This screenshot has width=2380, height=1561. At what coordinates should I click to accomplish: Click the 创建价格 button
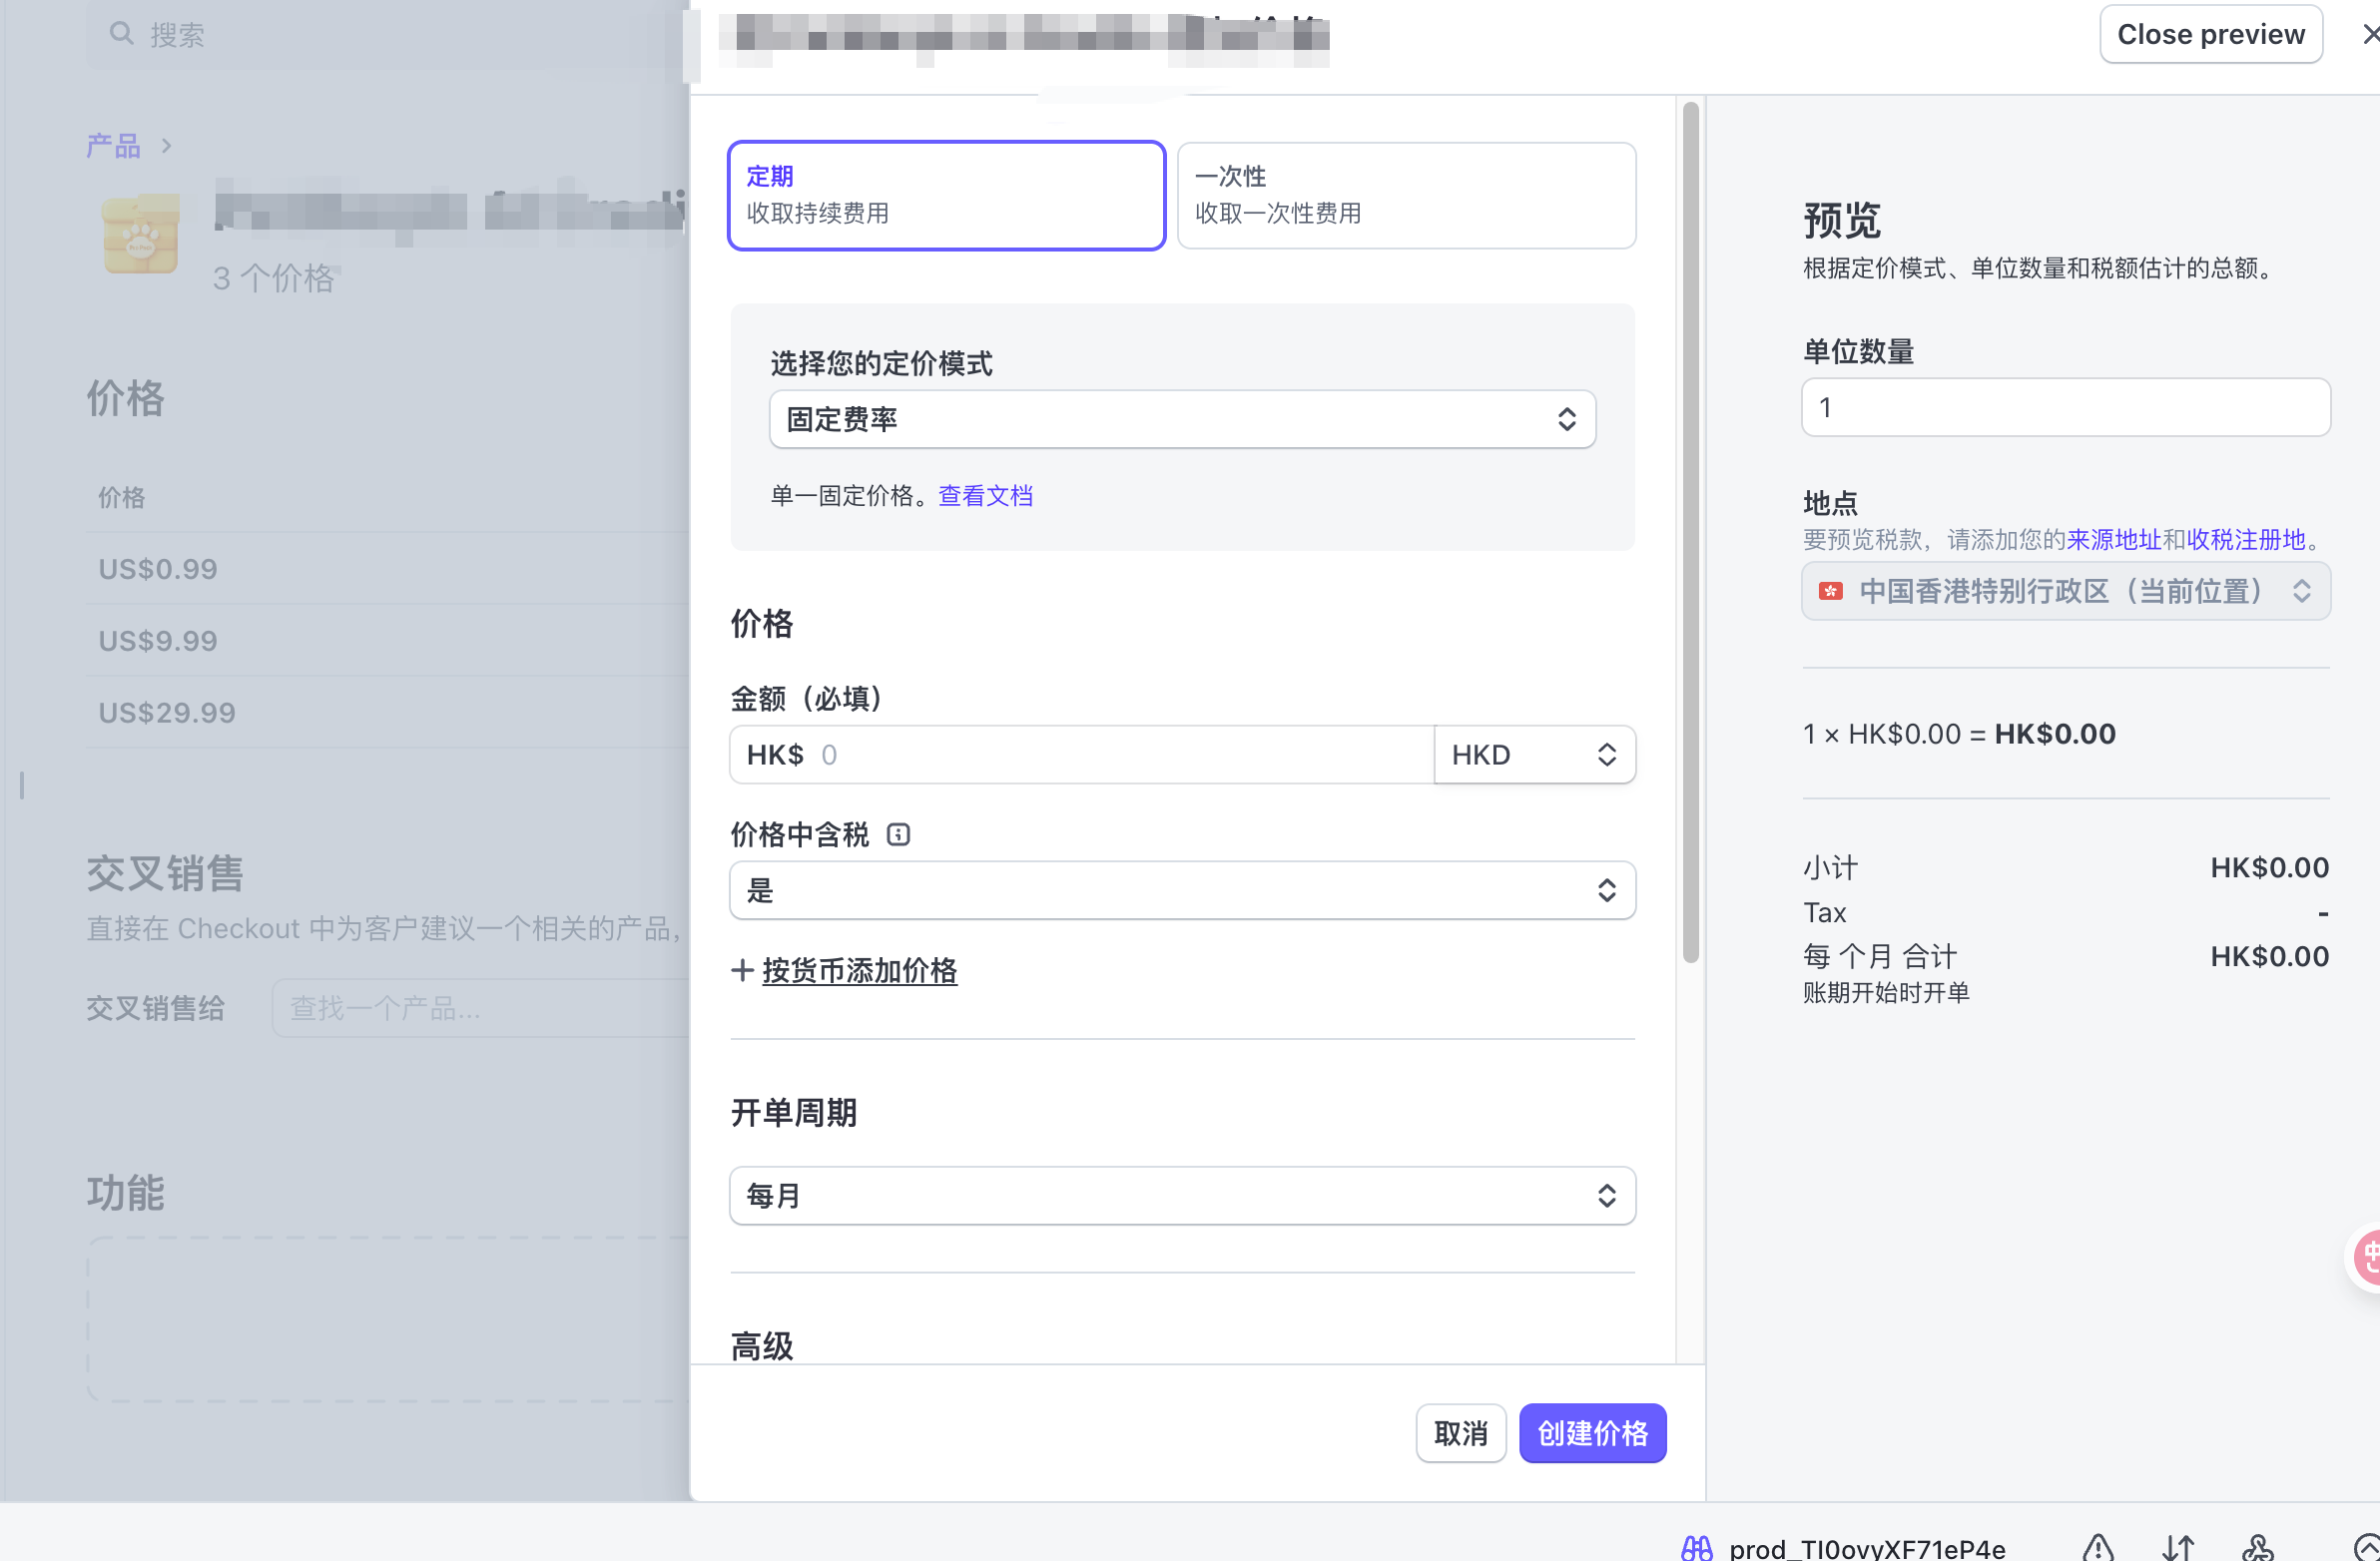click(x=1591, y=1433)
